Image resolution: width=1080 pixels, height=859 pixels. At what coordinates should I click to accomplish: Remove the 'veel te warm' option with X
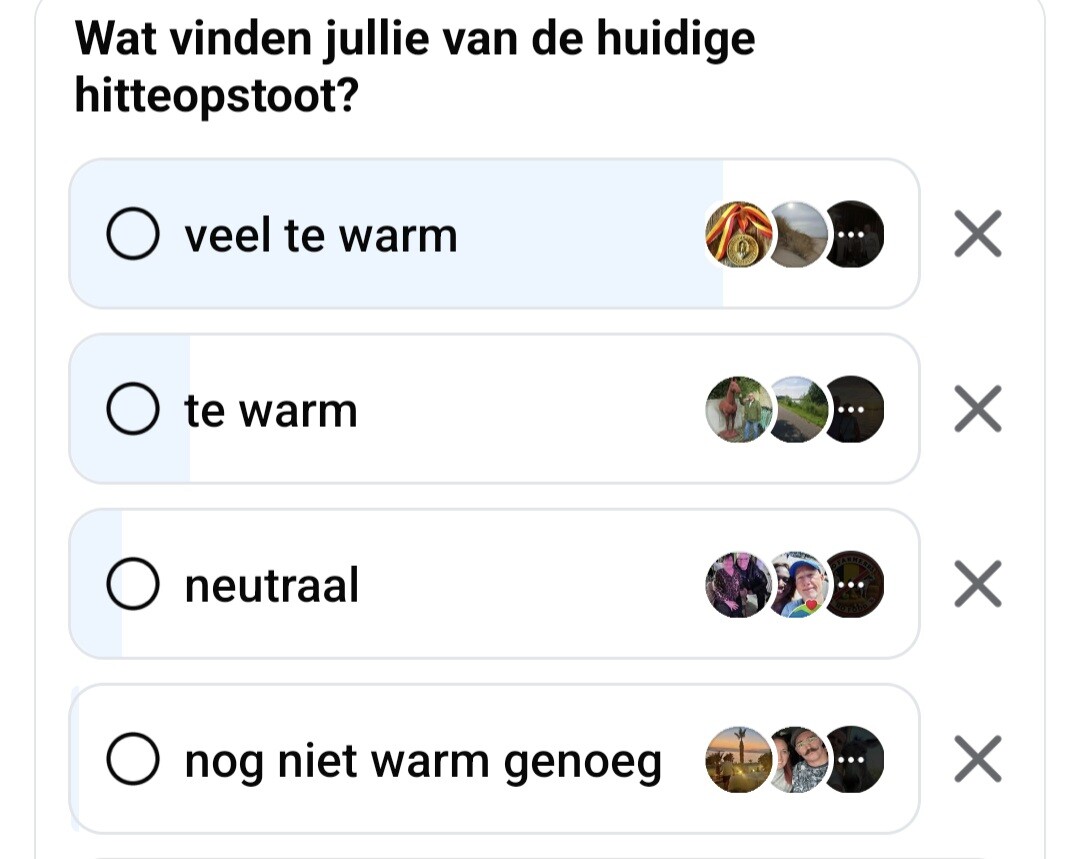(977, 236)
